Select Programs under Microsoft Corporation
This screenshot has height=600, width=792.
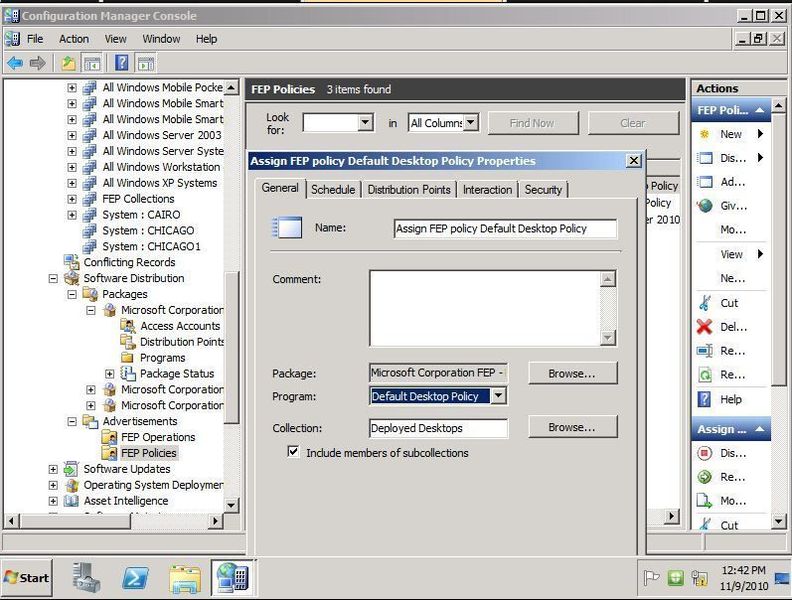pyautogui.click(x=162, y=358)
